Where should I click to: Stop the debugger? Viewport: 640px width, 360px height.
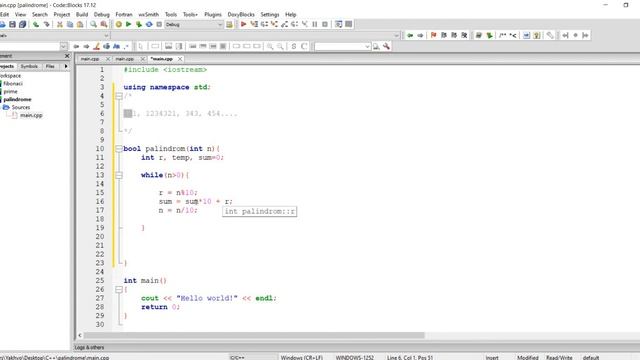pos(325,24)
